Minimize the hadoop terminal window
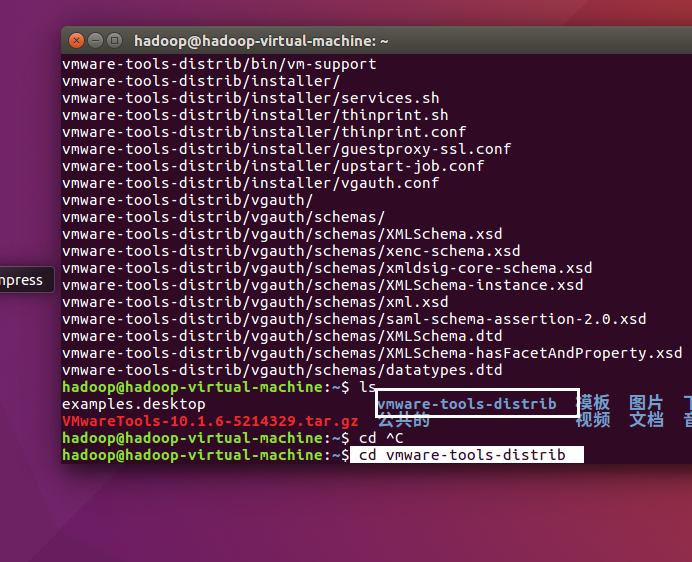 (x=95, y=41)
